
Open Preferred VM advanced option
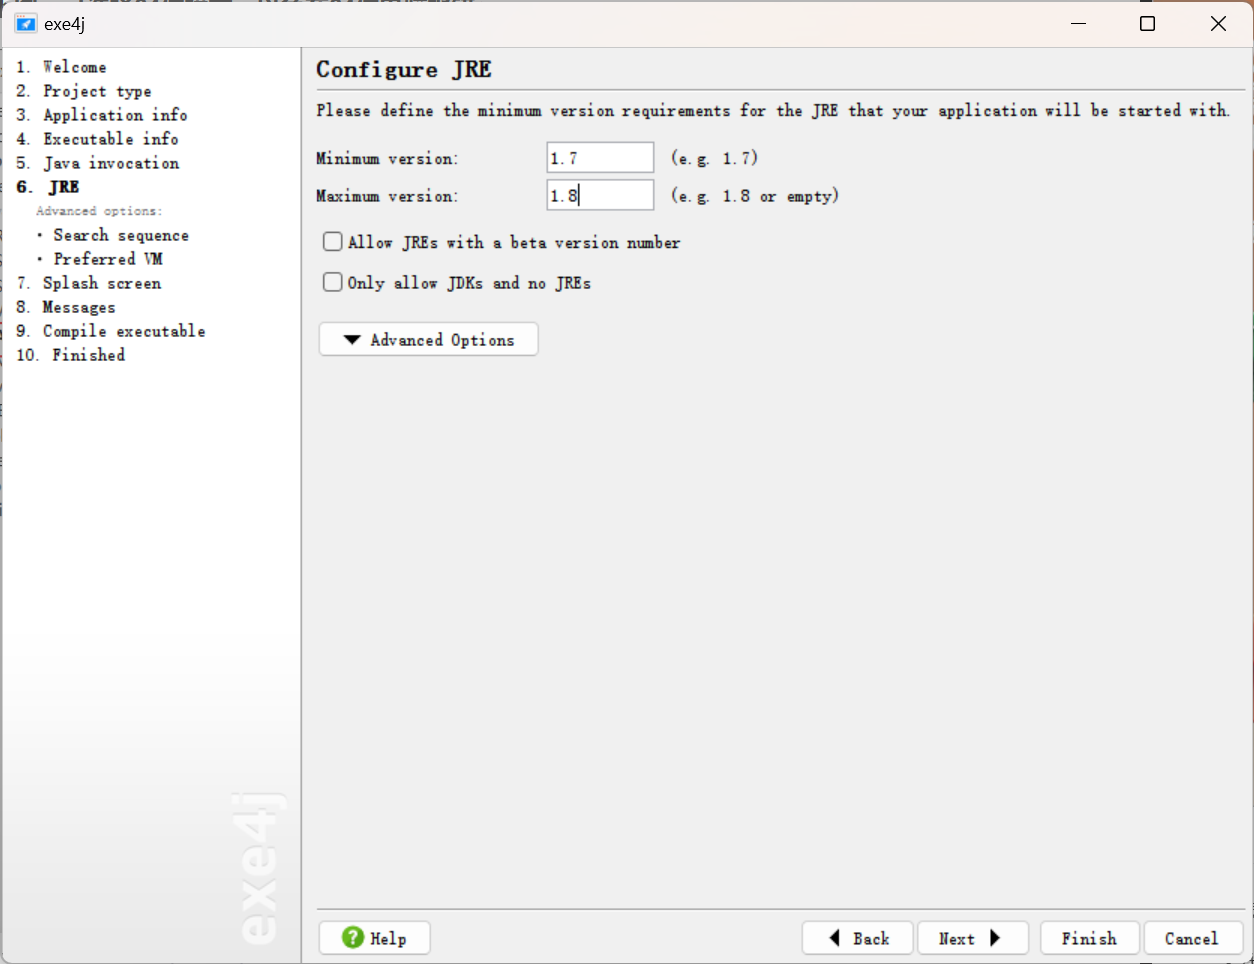[x=108, y=259]
